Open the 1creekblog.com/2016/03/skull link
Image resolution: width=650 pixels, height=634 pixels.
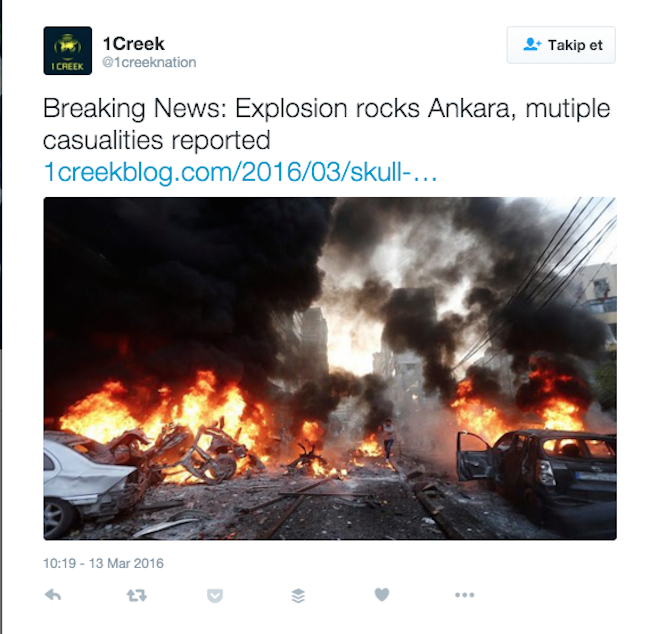click(240, 172)
